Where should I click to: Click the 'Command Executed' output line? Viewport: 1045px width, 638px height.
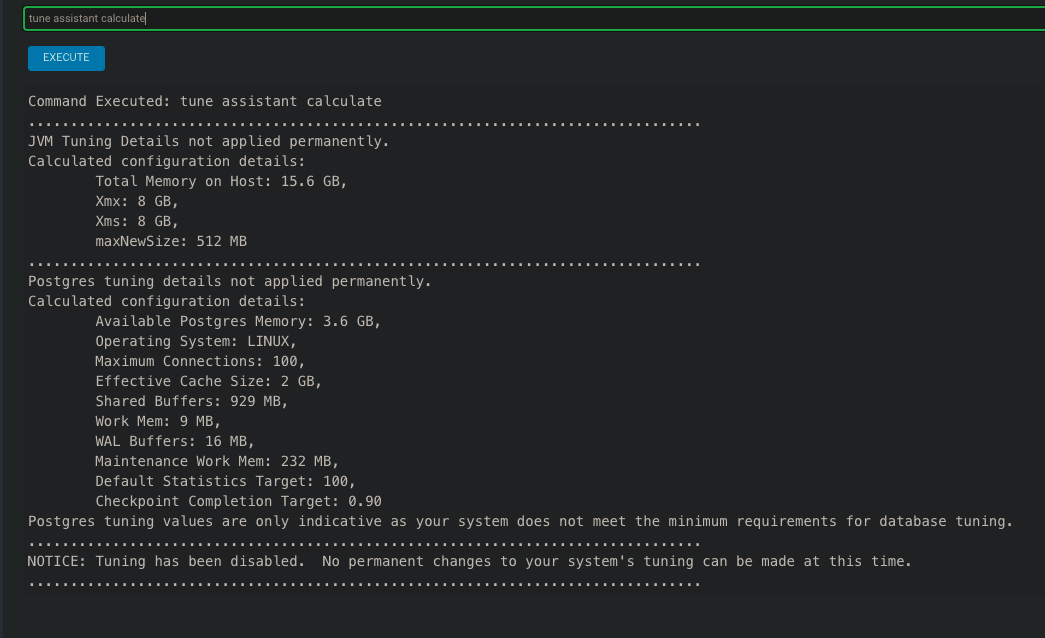point(204,101)
